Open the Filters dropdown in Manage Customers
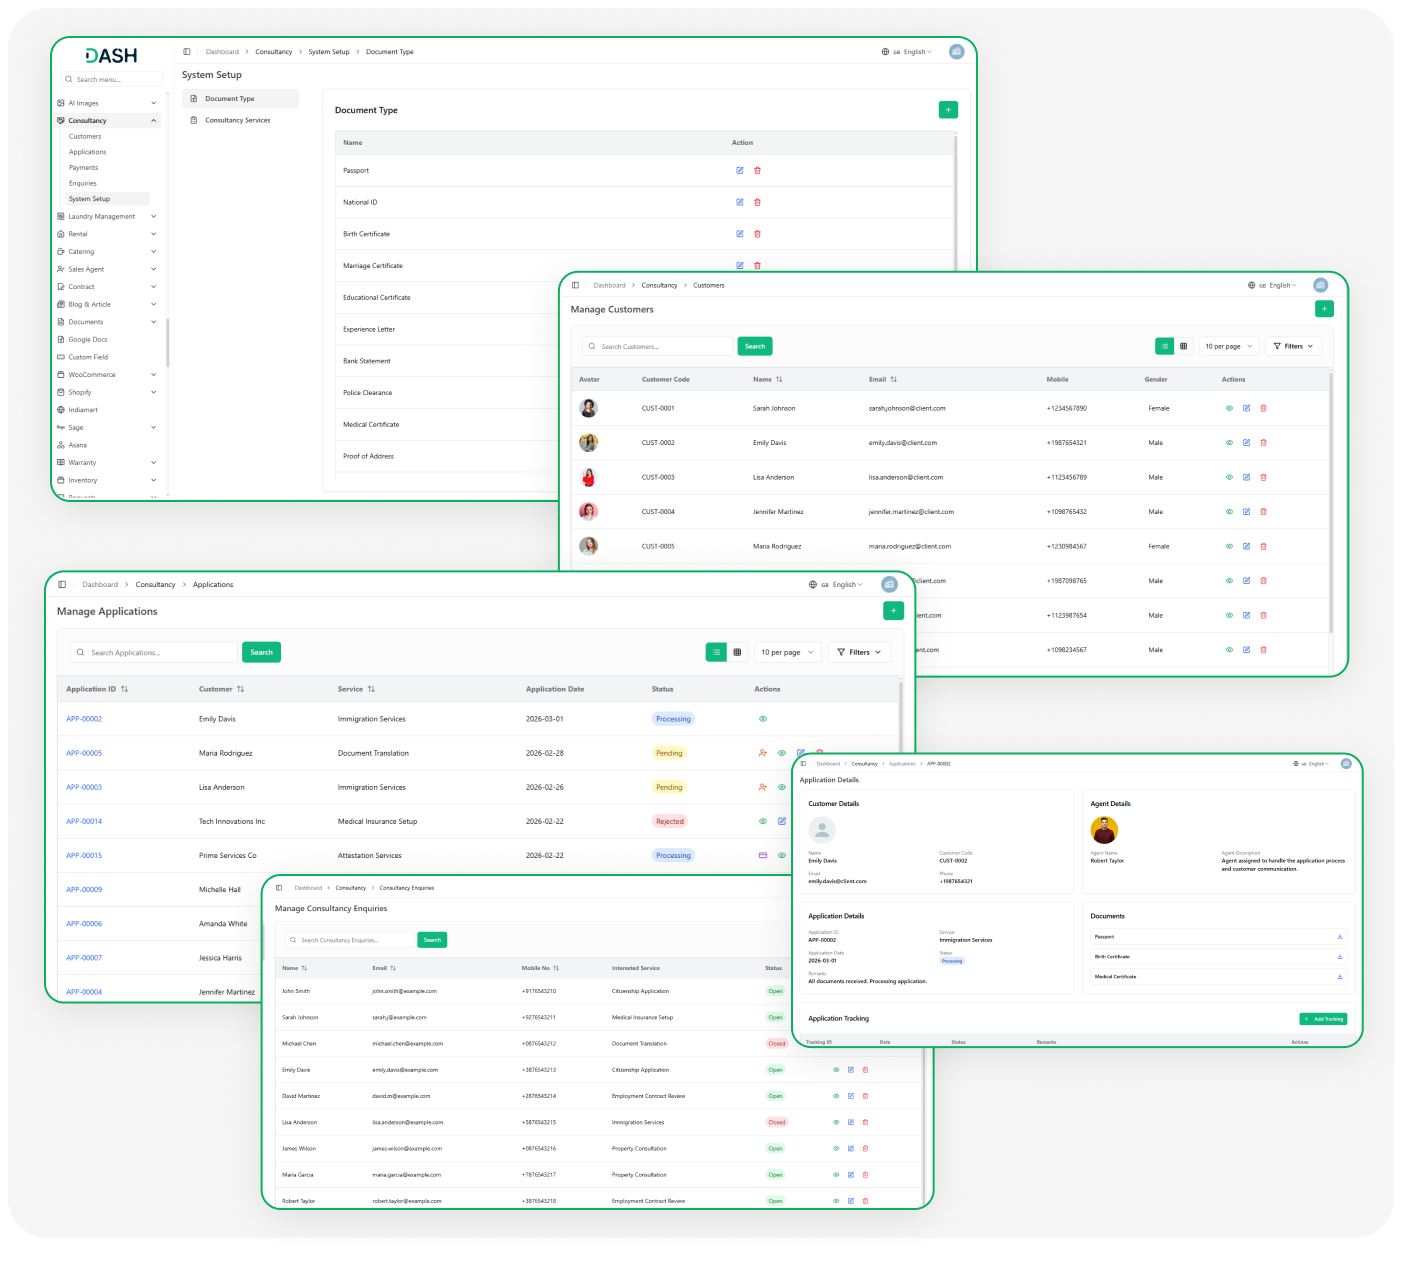The height and width of the screenshot is (1262, 1408). coord(1293,346)
